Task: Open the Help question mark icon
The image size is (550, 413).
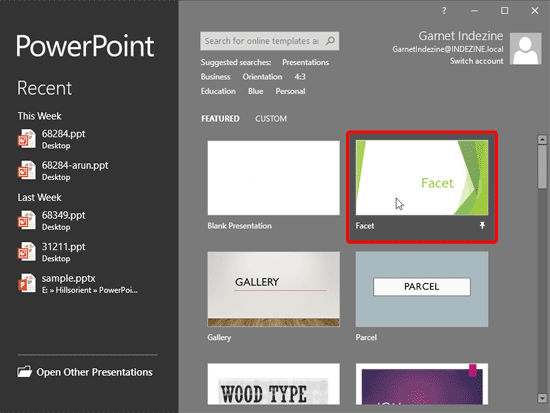Action: (444, 11)
